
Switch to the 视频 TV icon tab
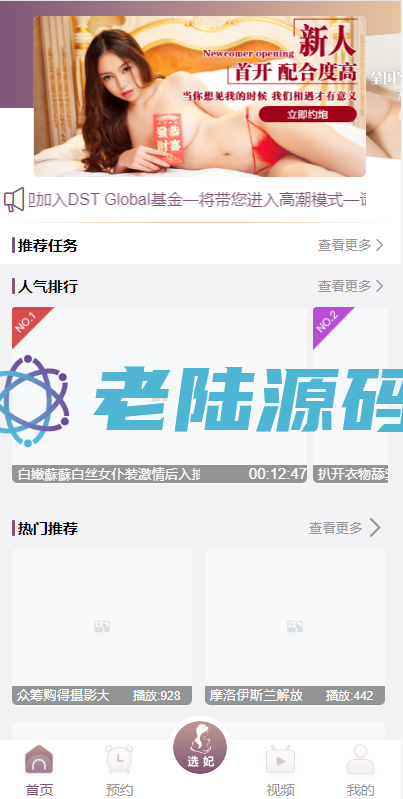[x=280, y=759]
